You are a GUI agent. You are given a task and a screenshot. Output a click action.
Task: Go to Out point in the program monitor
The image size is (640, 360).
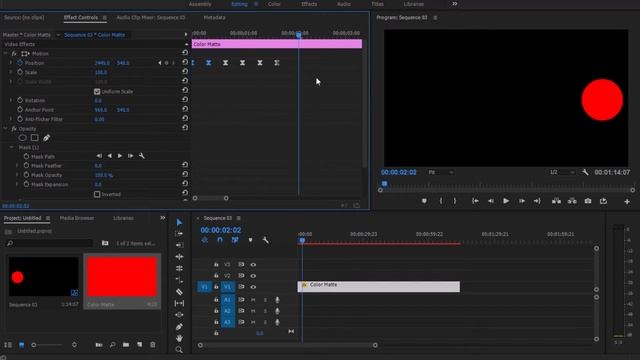537,201
